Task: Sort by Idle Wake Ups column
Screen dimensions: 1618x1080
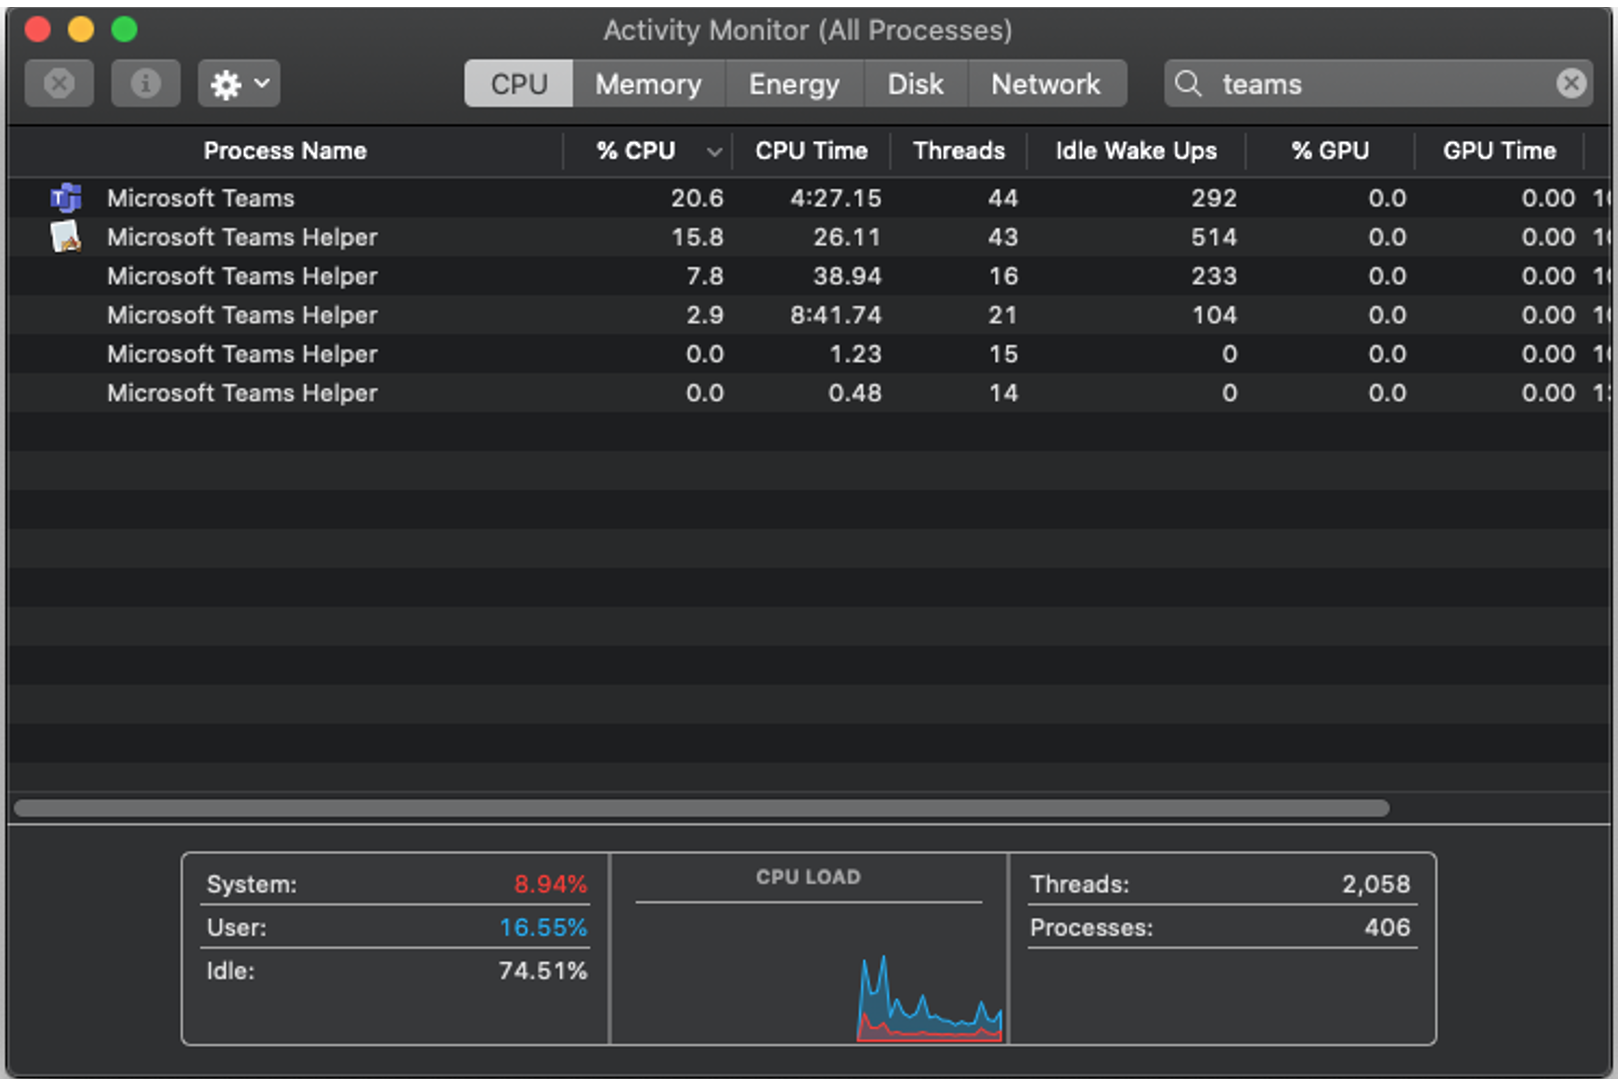Action: point(1136,151)
